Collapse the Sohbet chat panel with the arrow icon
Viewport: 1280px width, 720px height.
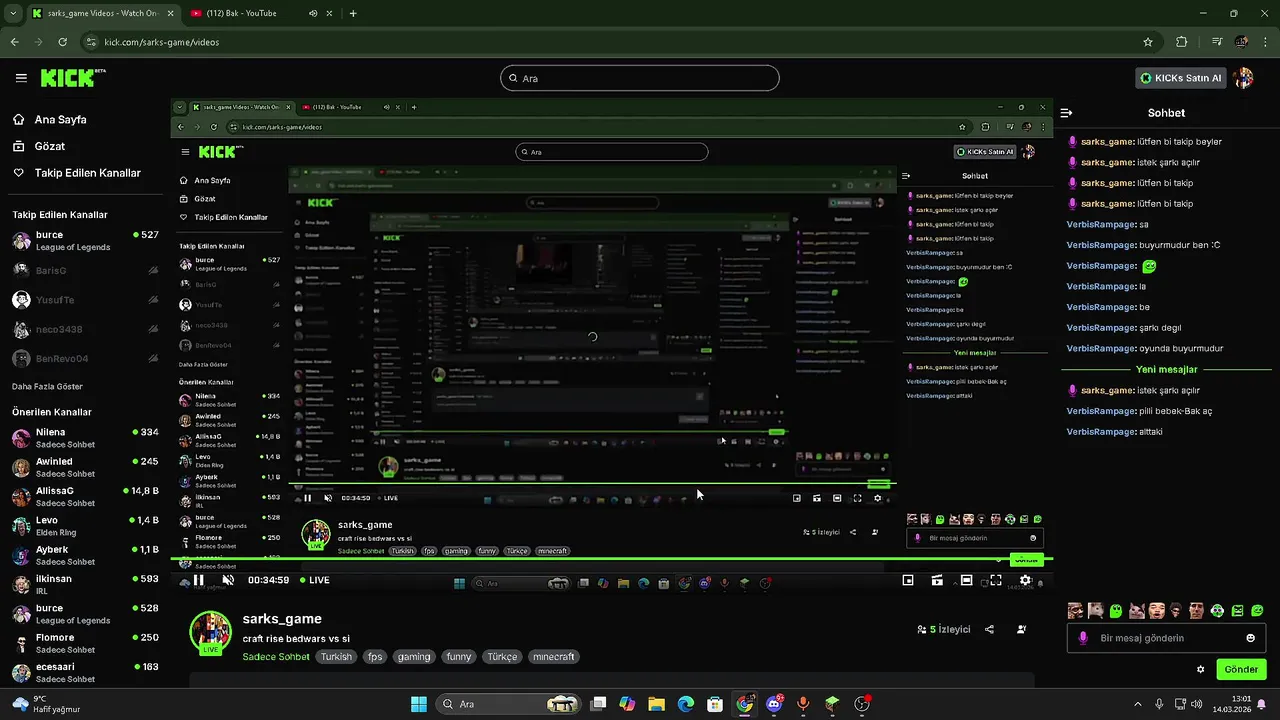coord(1066,113)
